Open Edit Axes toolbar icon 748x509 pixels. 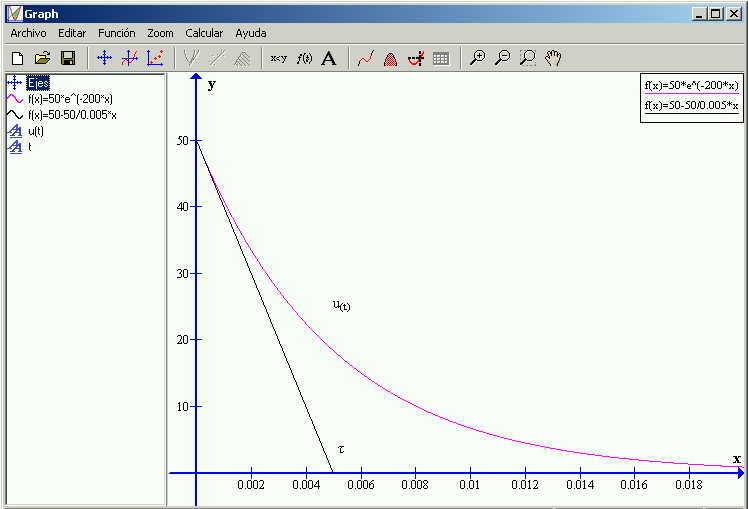click(x=104, y=58)
